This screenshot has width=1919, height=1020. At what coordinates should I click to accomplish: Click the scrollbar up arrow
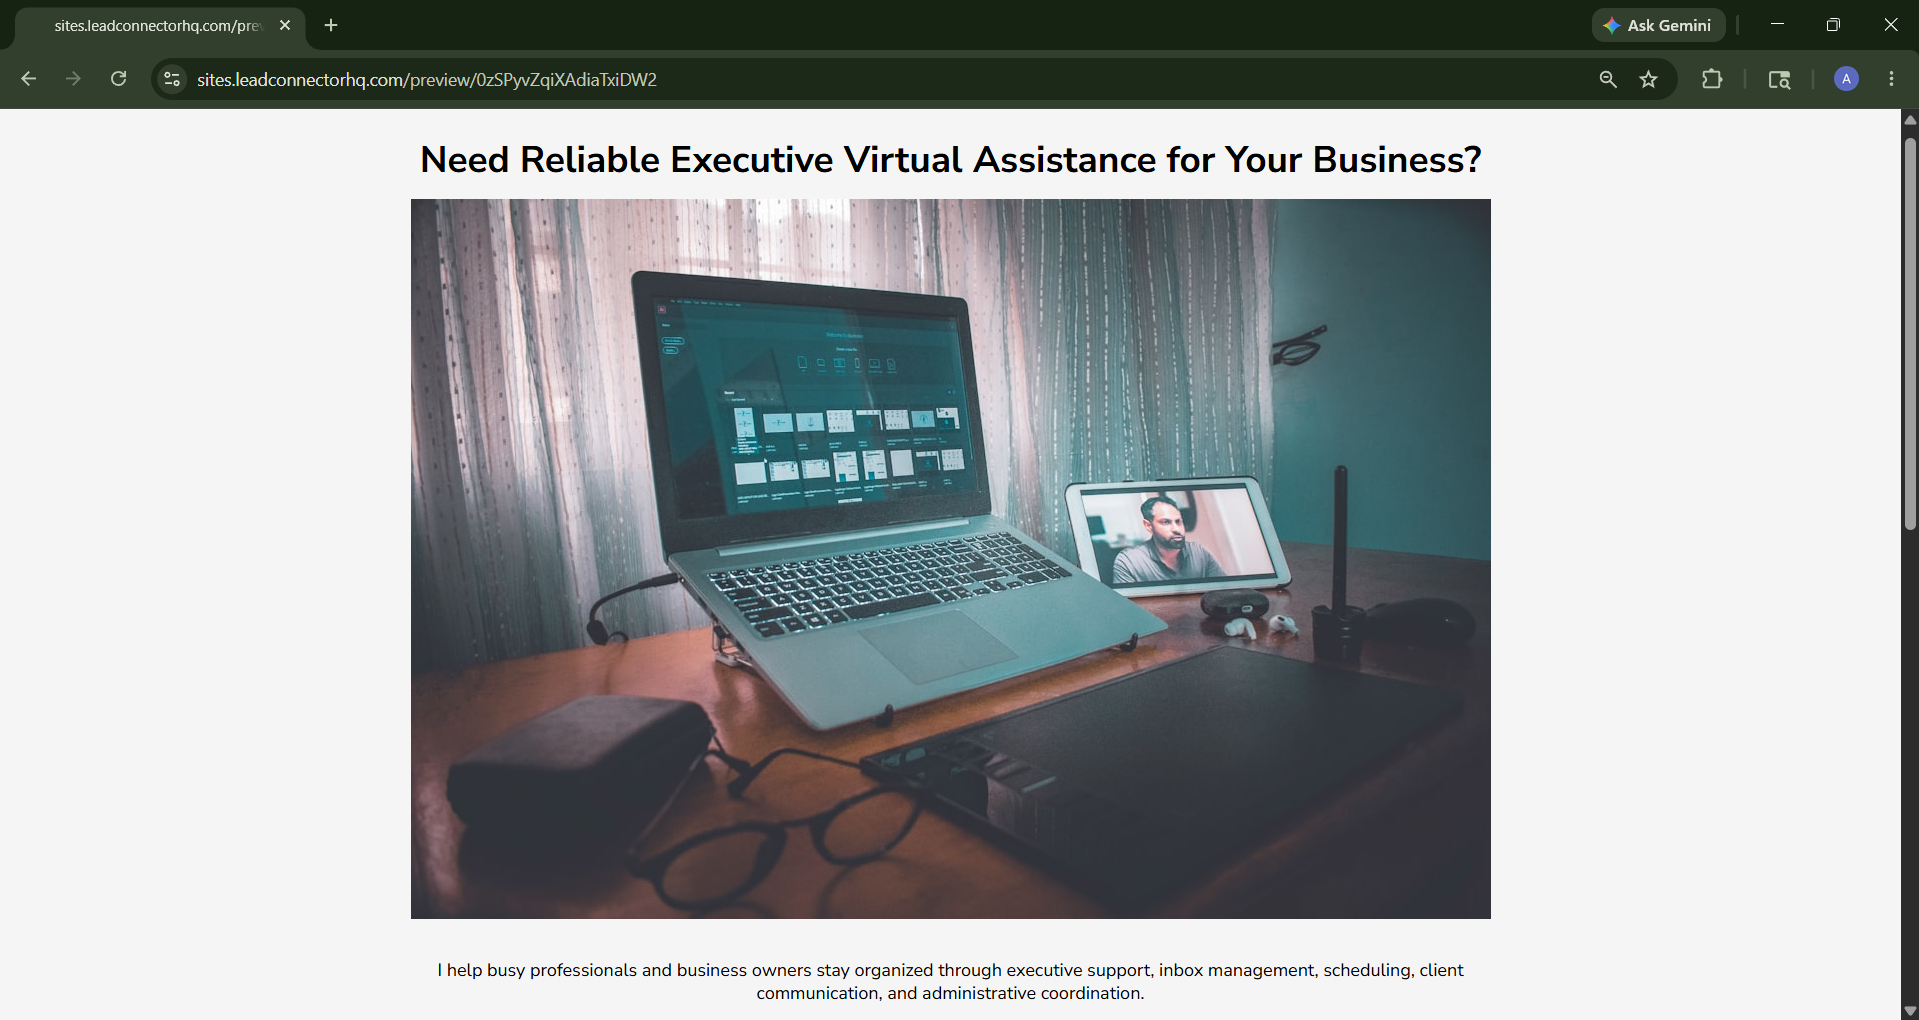point(1910,119)
